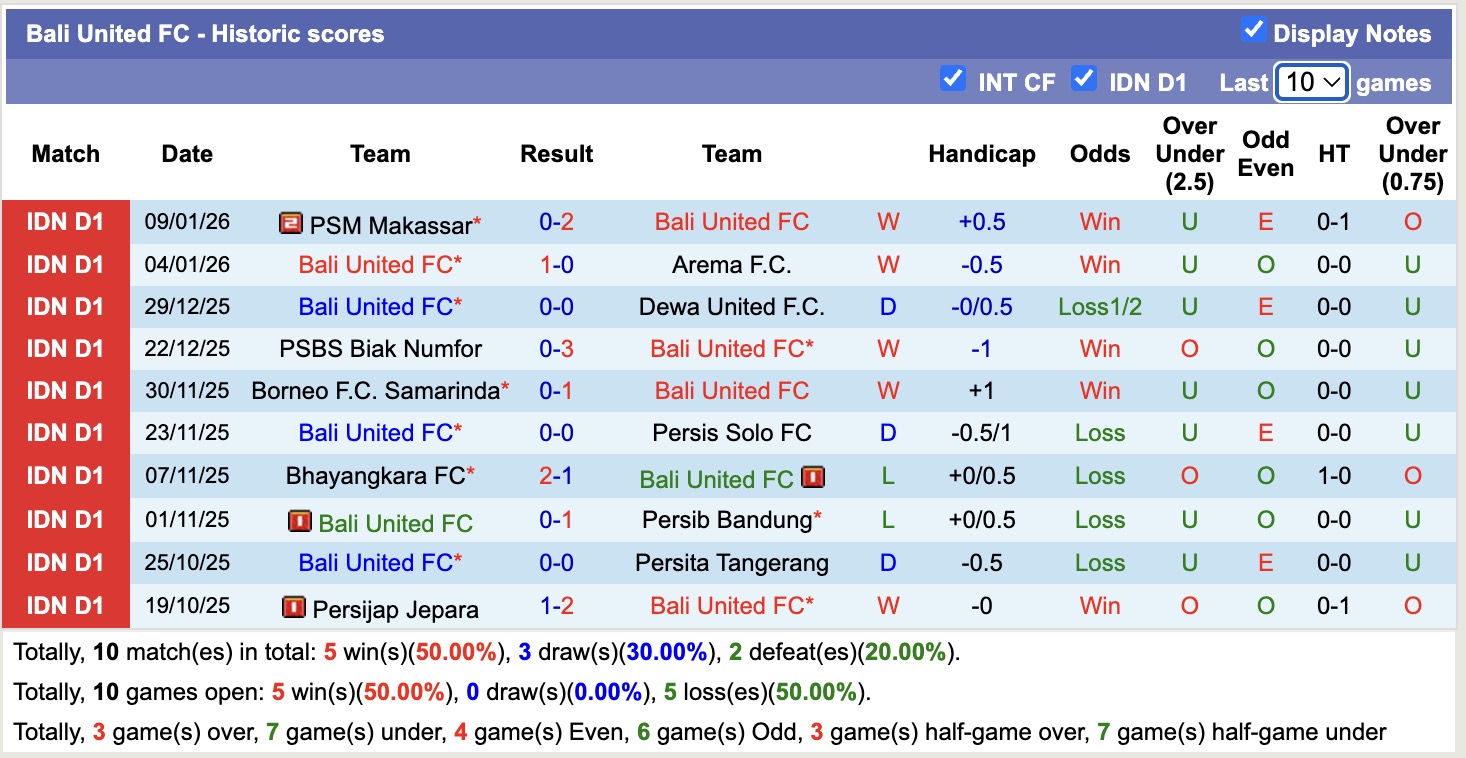Open the last games count dropdown
Screen dimensions: 1466x758
click(x=1312, y=82)
